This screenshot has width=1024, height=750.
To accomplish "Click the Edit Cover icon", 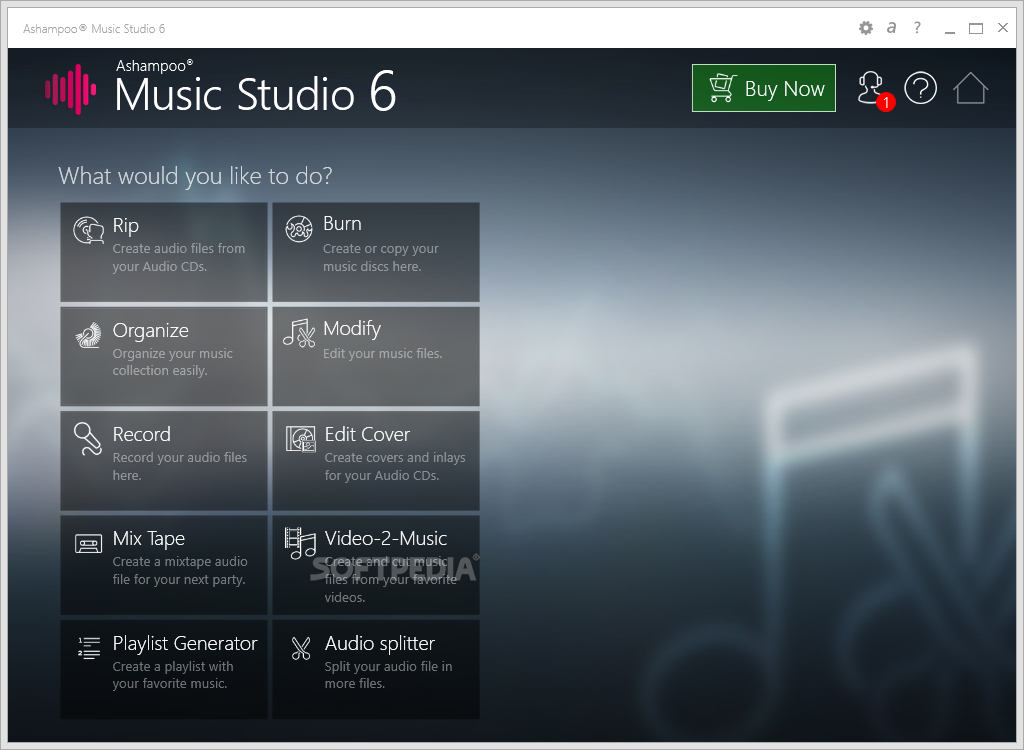I will pyautogui.click(x=300, y=439).
